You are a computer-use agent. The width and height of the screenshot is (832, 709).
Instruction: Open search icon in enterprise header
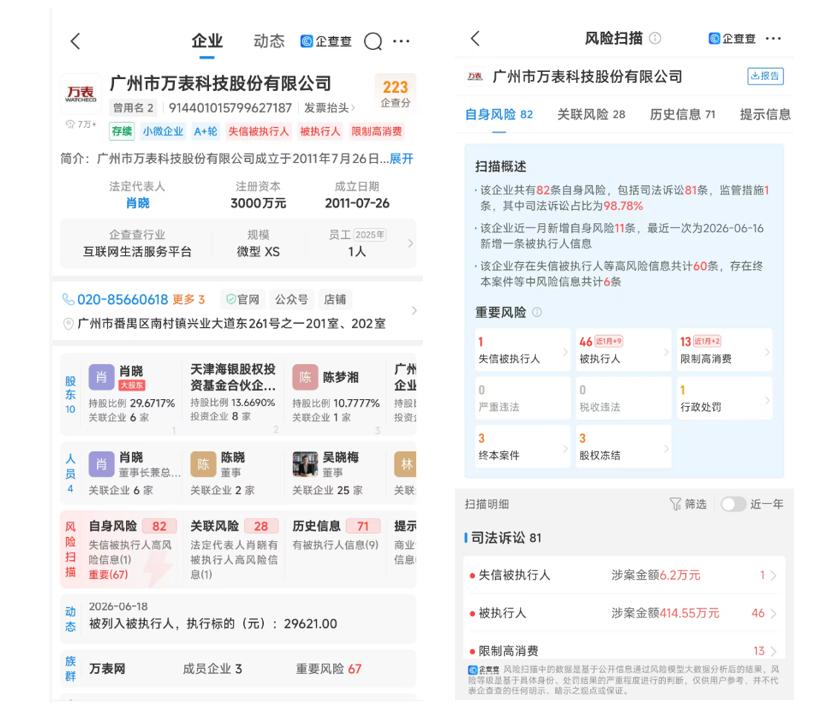pyautogui.click(x=373, y=41)
